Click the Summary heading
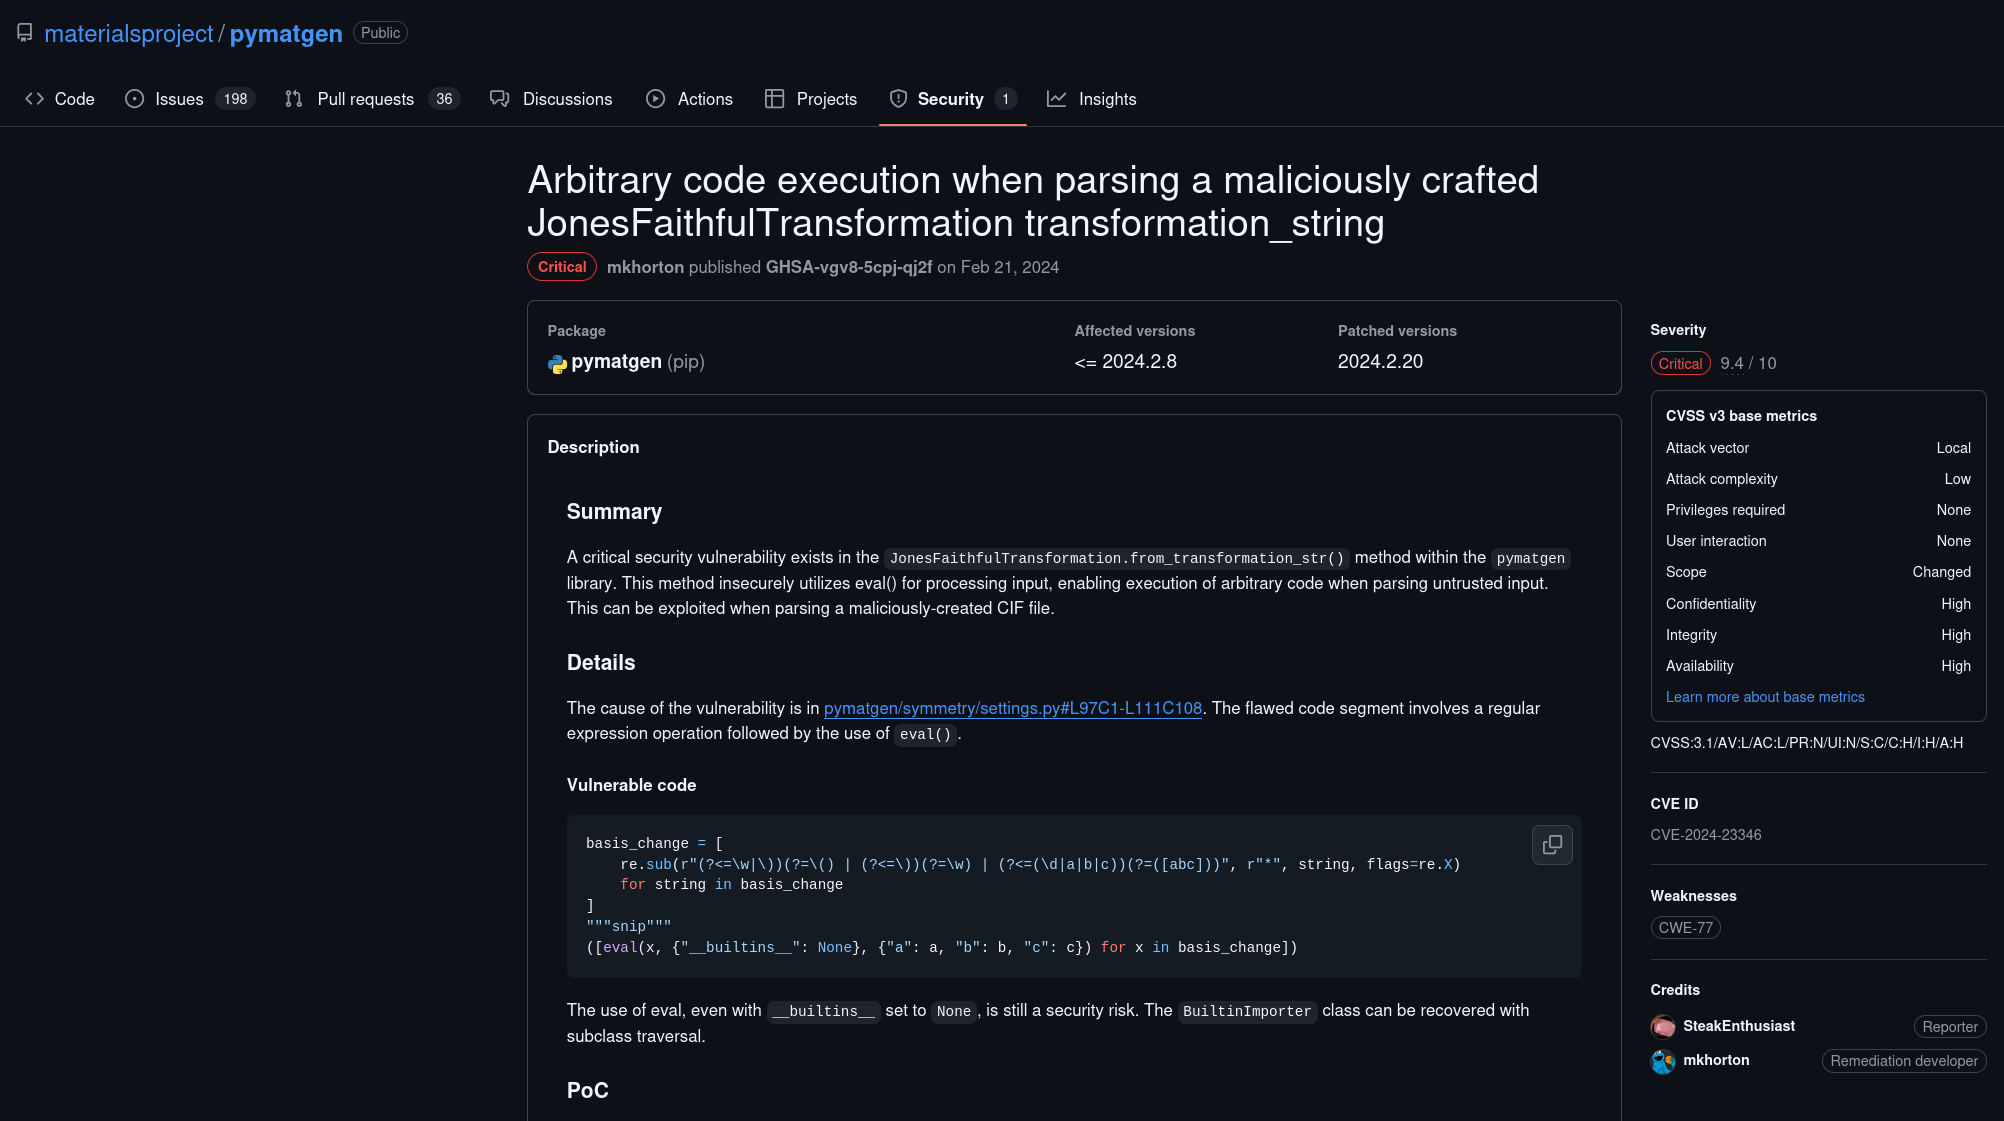The height and width of the screenshot is (1121, 2004). click(x=614, y=512)
